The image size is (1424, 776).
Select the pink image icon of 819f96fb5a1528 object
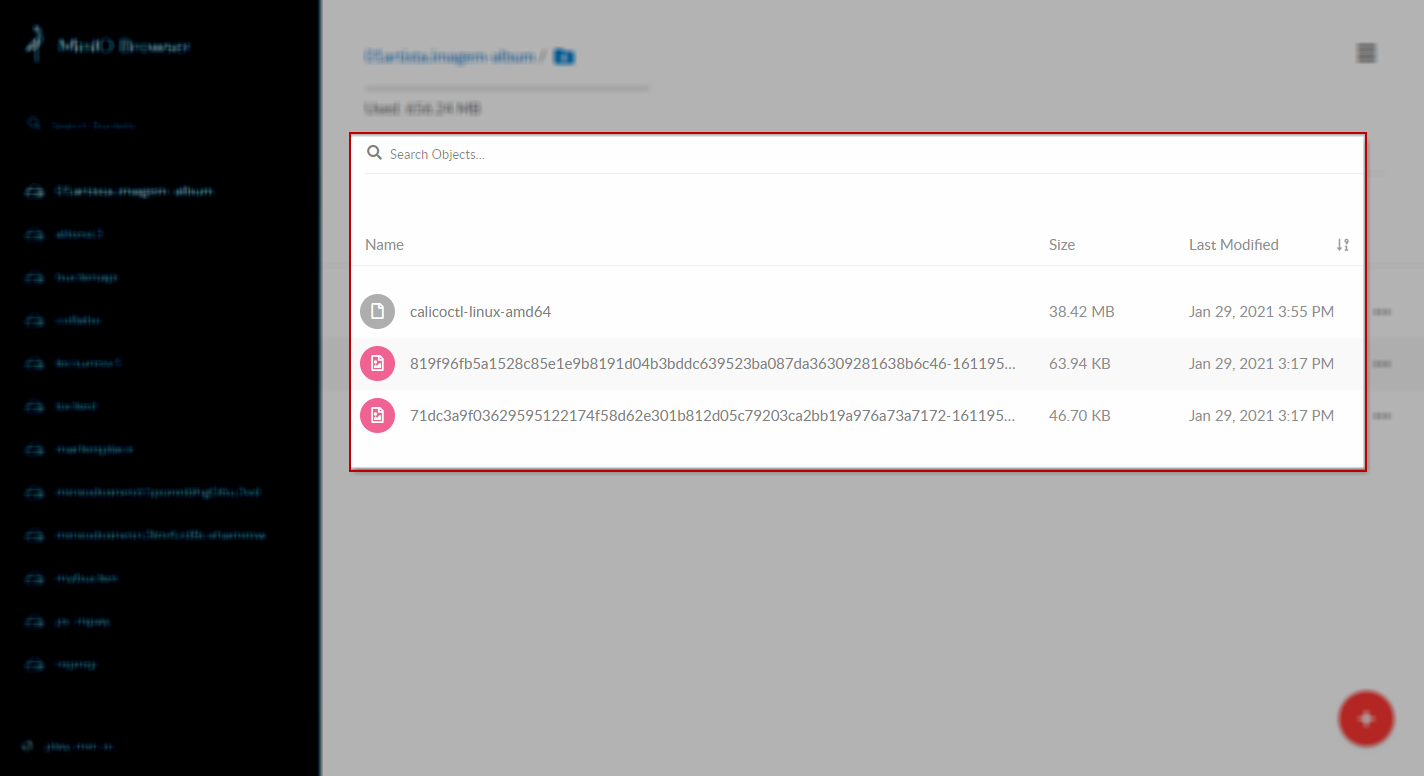[378, 364]
